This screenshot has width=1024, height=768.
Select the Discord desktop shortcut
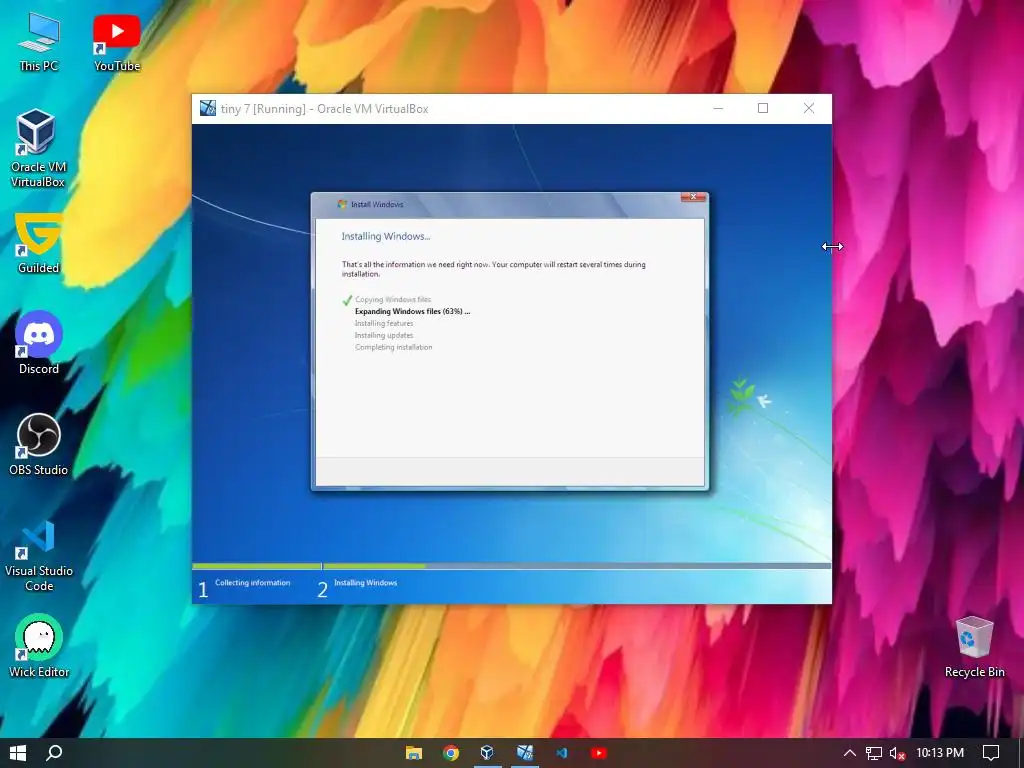39,343
